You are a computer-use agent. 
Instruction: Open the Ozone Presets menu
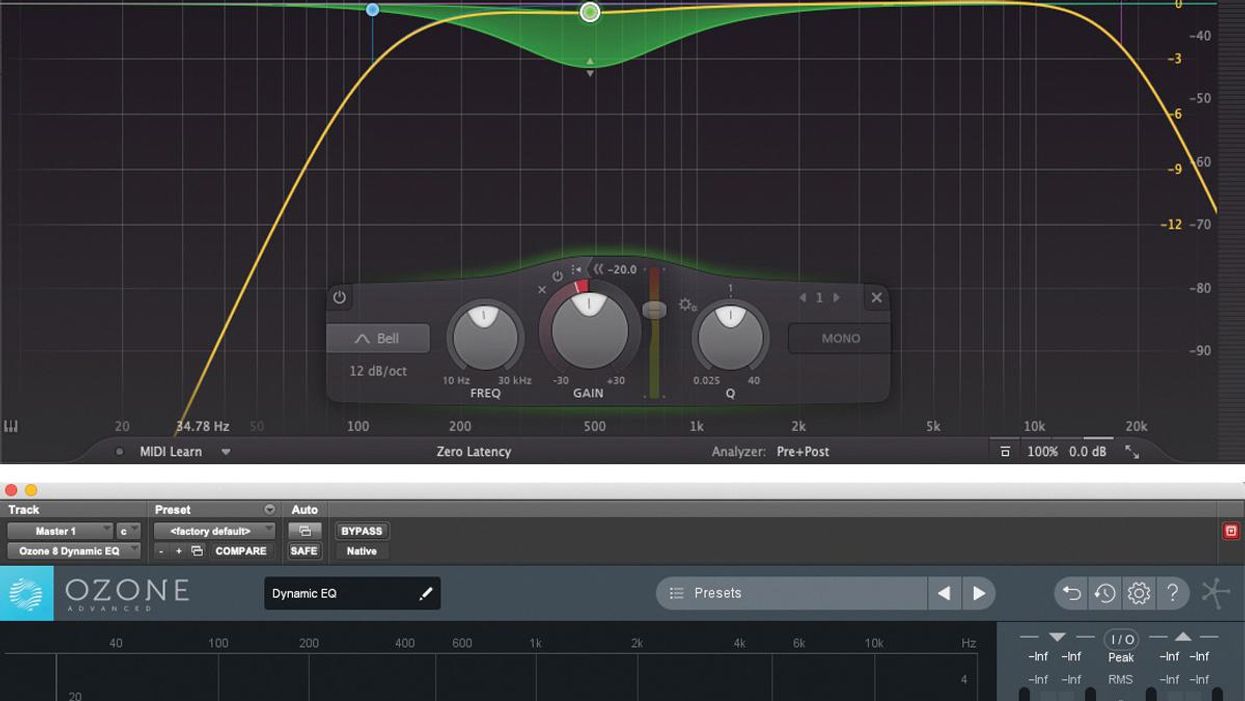point(790,593)
